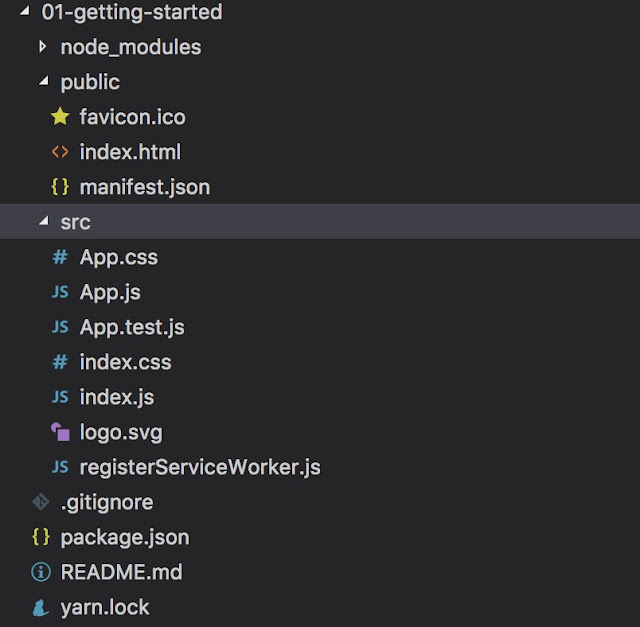
Task: Collapse the 01-getting-started root folder arrow
Action: click(x=24, y=11)
